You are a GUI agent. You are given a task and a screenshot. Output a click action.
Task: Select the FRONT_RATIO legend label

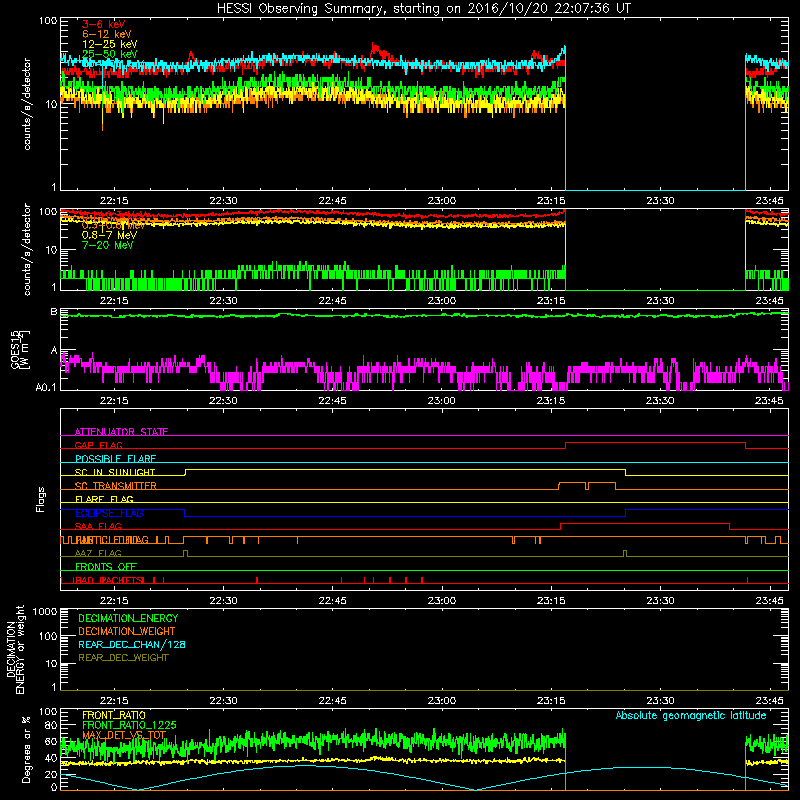[x=114, y=715]
